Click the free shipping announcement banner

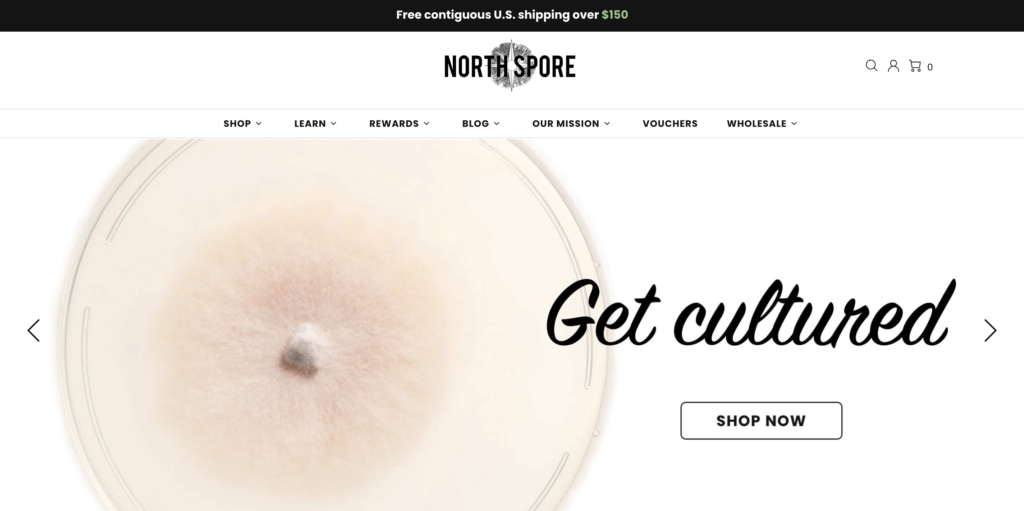(x=512, y=15)
